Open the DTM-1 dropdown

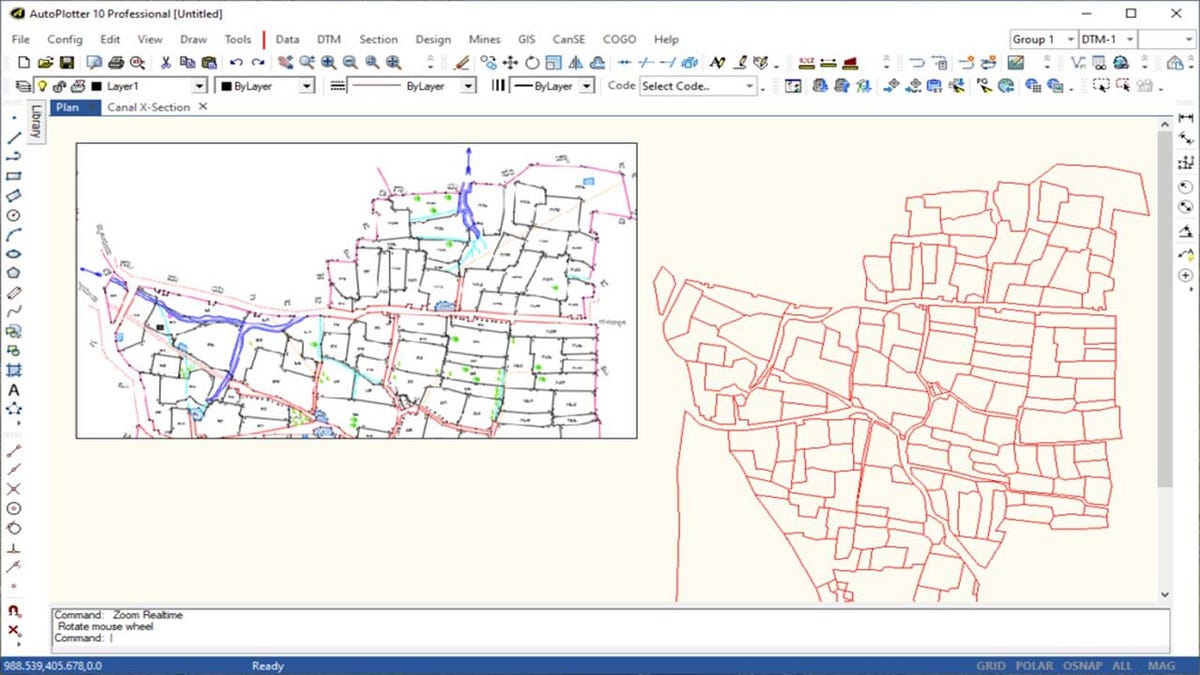click(x=1128, y=38)
